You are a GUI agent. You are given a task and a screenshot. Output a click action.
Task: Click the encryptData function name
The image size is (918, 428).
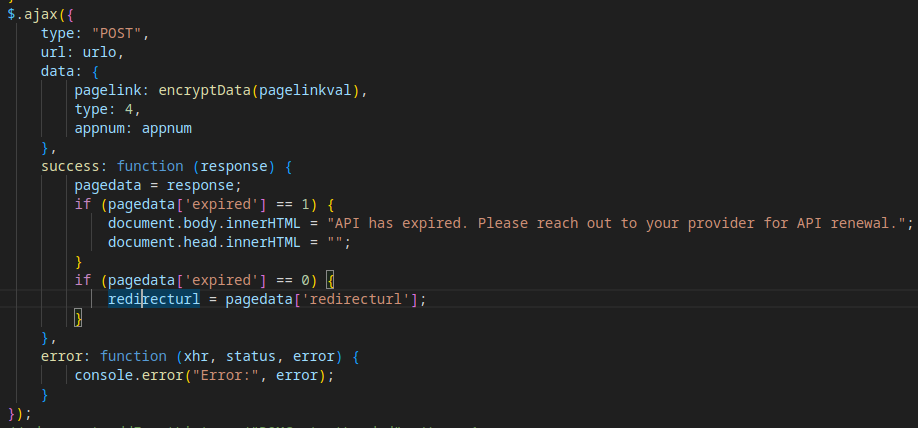pos(204,90)
